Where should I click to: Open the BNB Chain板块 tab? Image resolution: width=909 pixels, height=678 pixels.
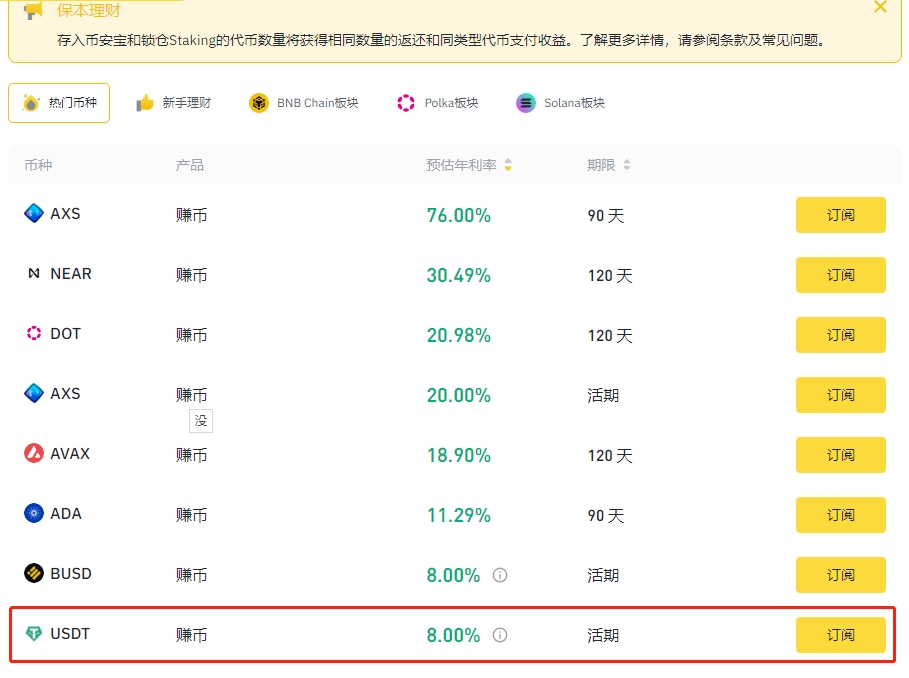coord(304,103)
